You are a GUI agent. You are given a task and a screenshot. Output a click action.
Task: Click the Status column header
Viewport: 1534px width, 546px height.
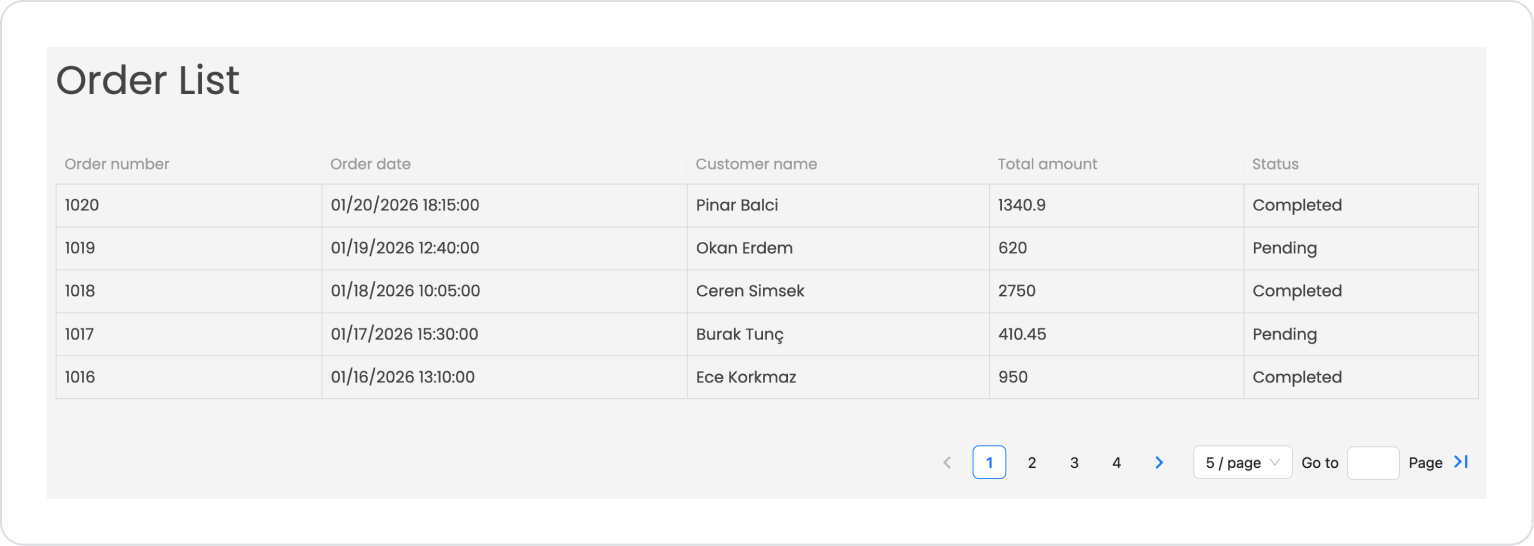point(1275,164)
